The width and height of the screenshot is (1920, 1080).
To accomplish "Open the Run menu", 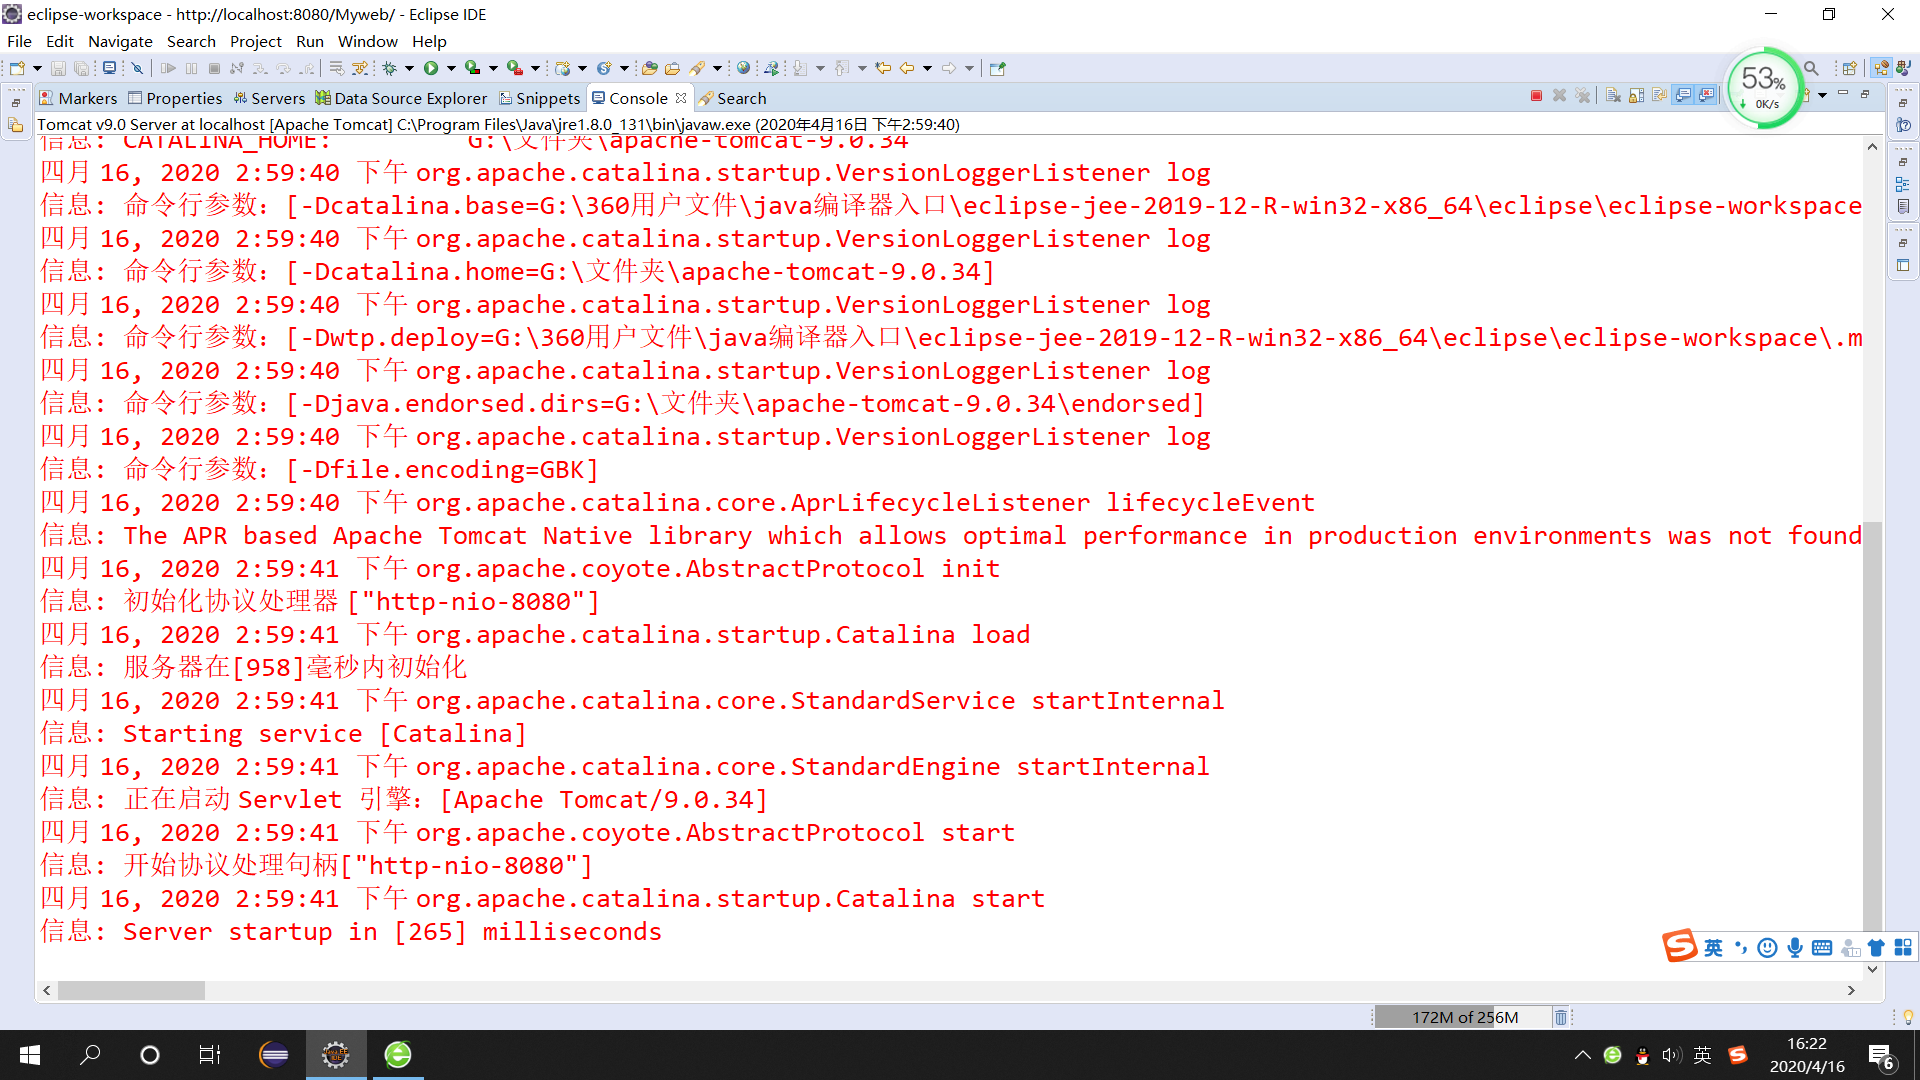I will coord(310,41).
